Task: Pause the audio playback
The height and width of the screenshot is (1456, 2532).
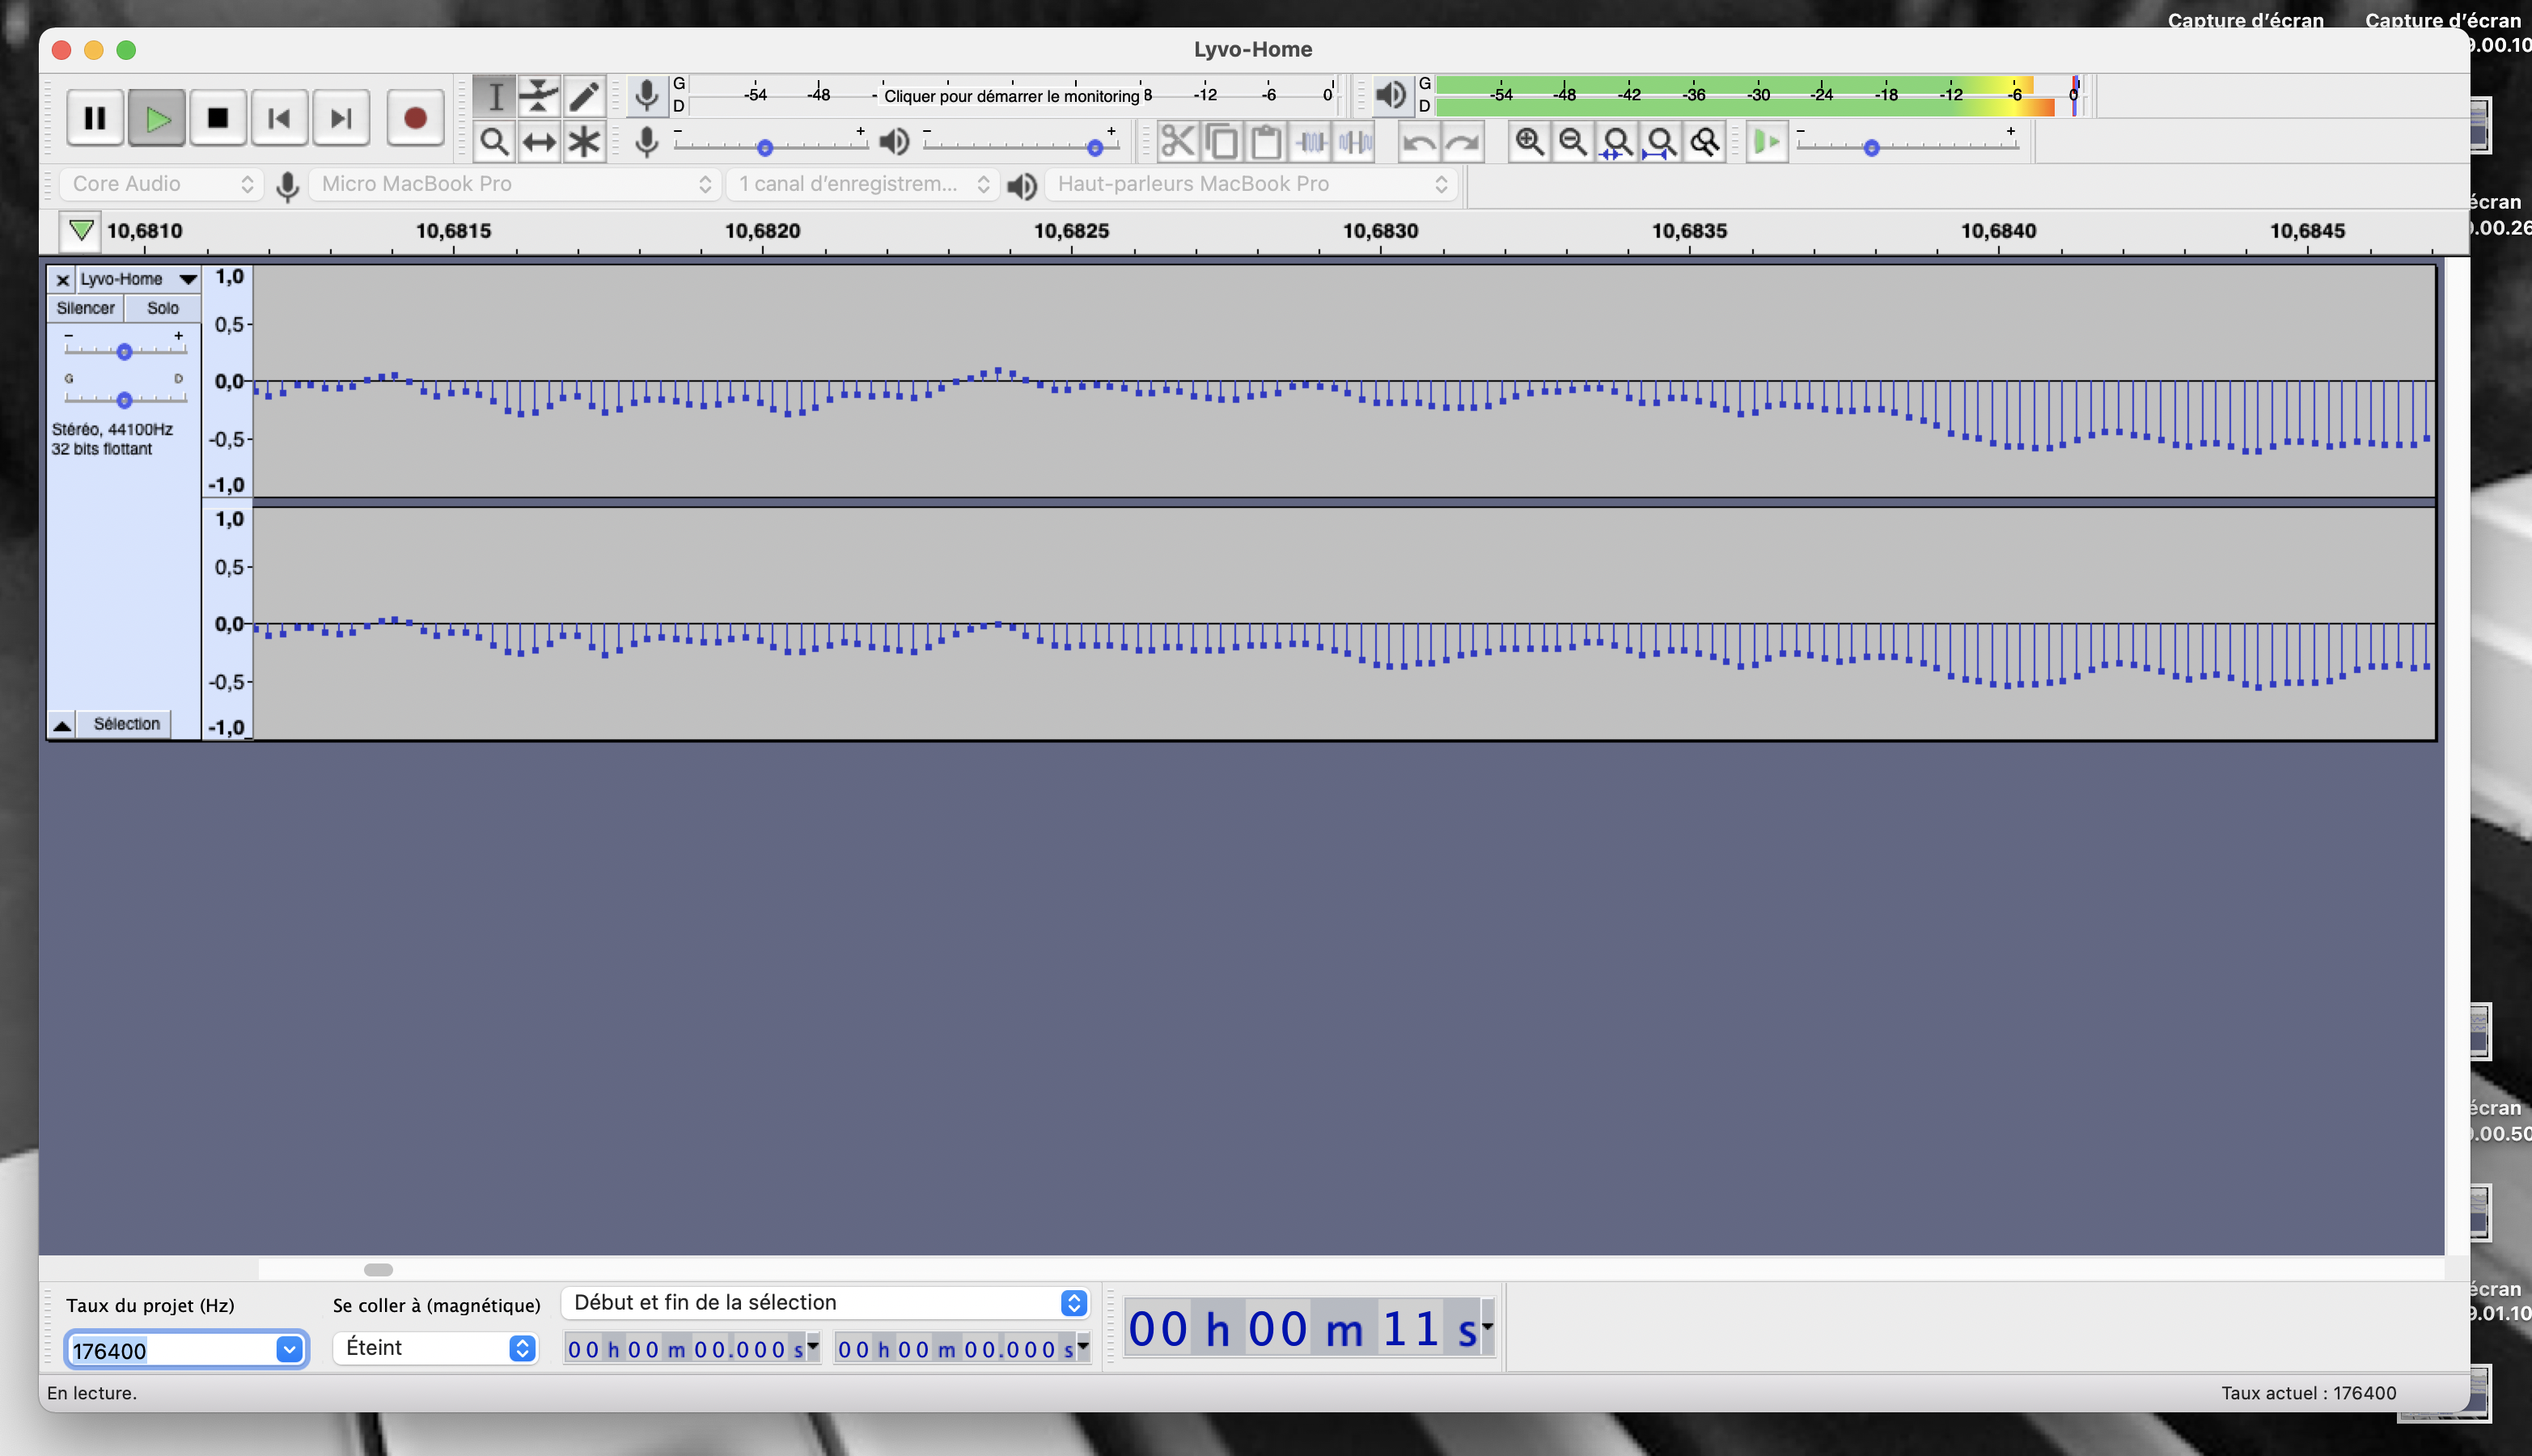Action: [x=95, y=118]
